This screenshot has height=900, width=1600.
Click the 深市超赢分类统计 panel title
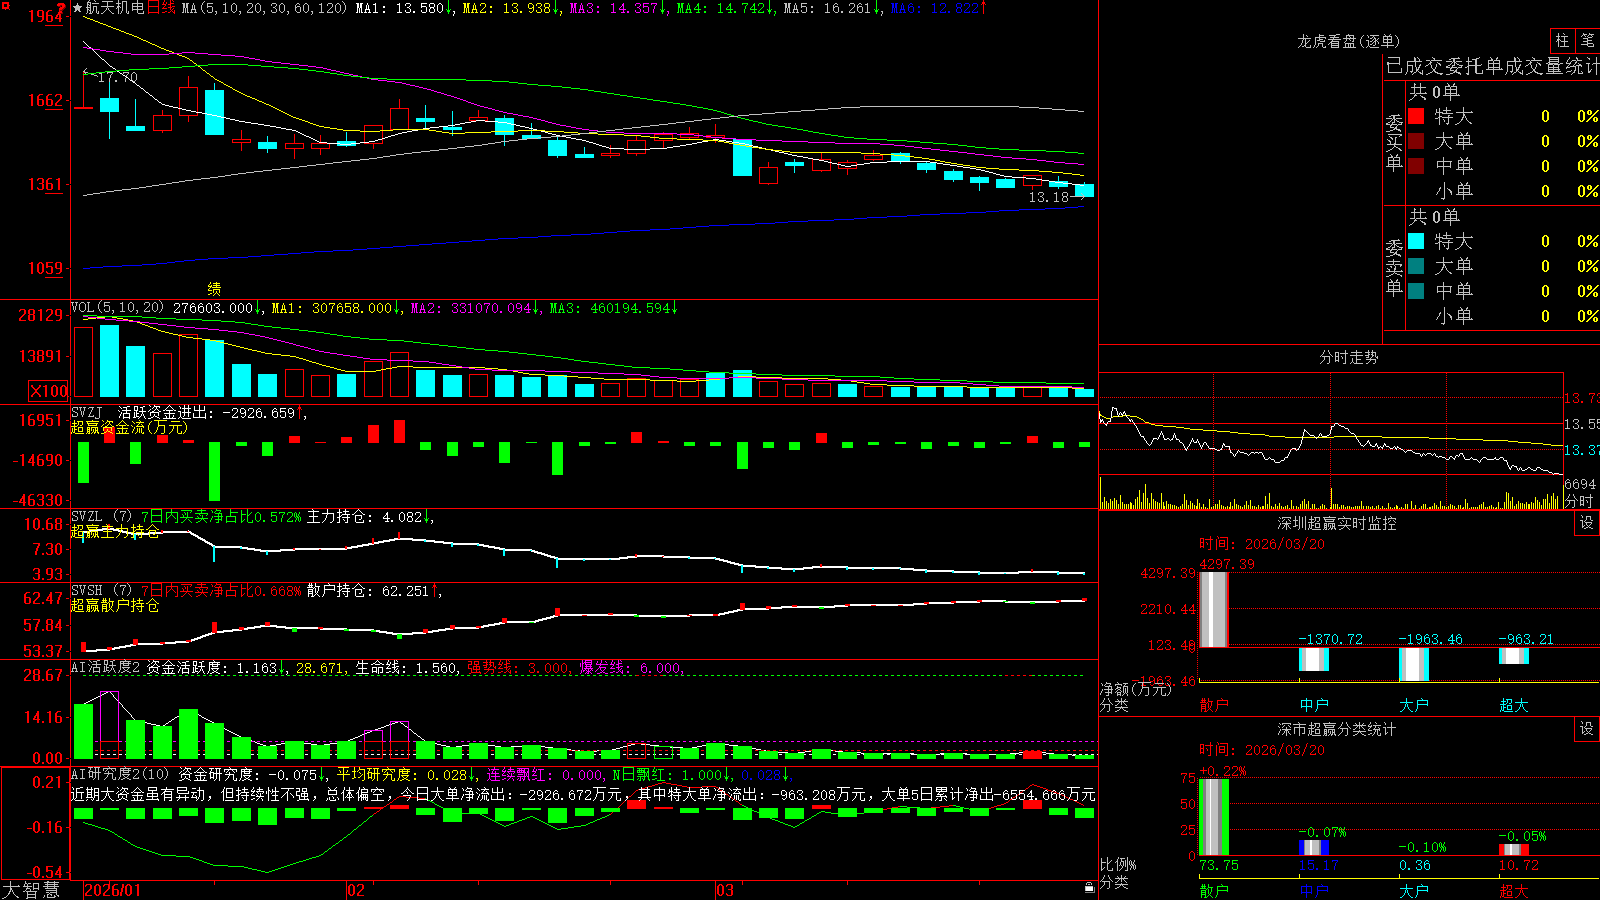click(x=1337, y=729)
